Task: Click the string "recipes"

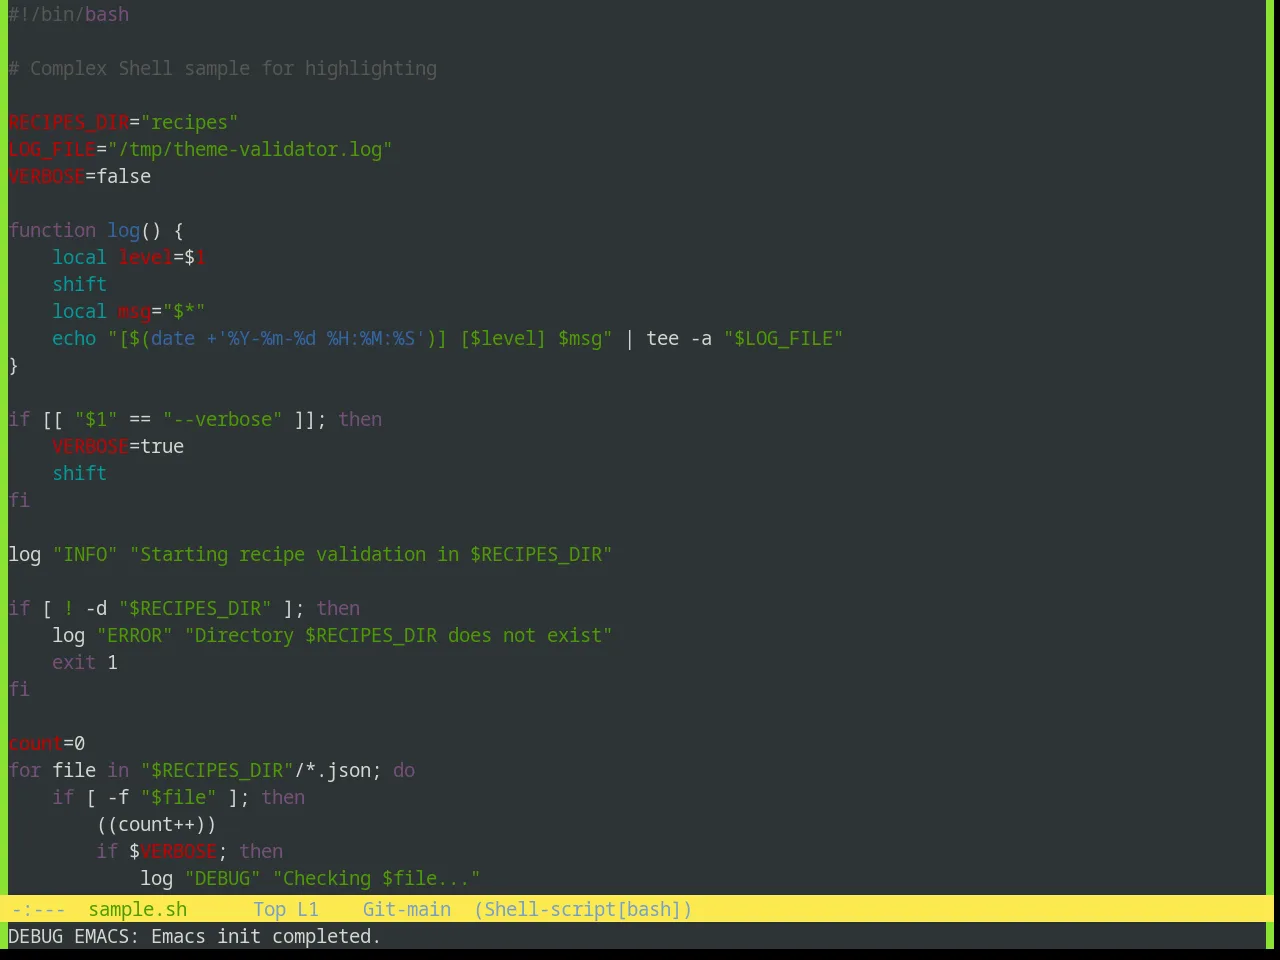Action: click(x=189, y=122)
